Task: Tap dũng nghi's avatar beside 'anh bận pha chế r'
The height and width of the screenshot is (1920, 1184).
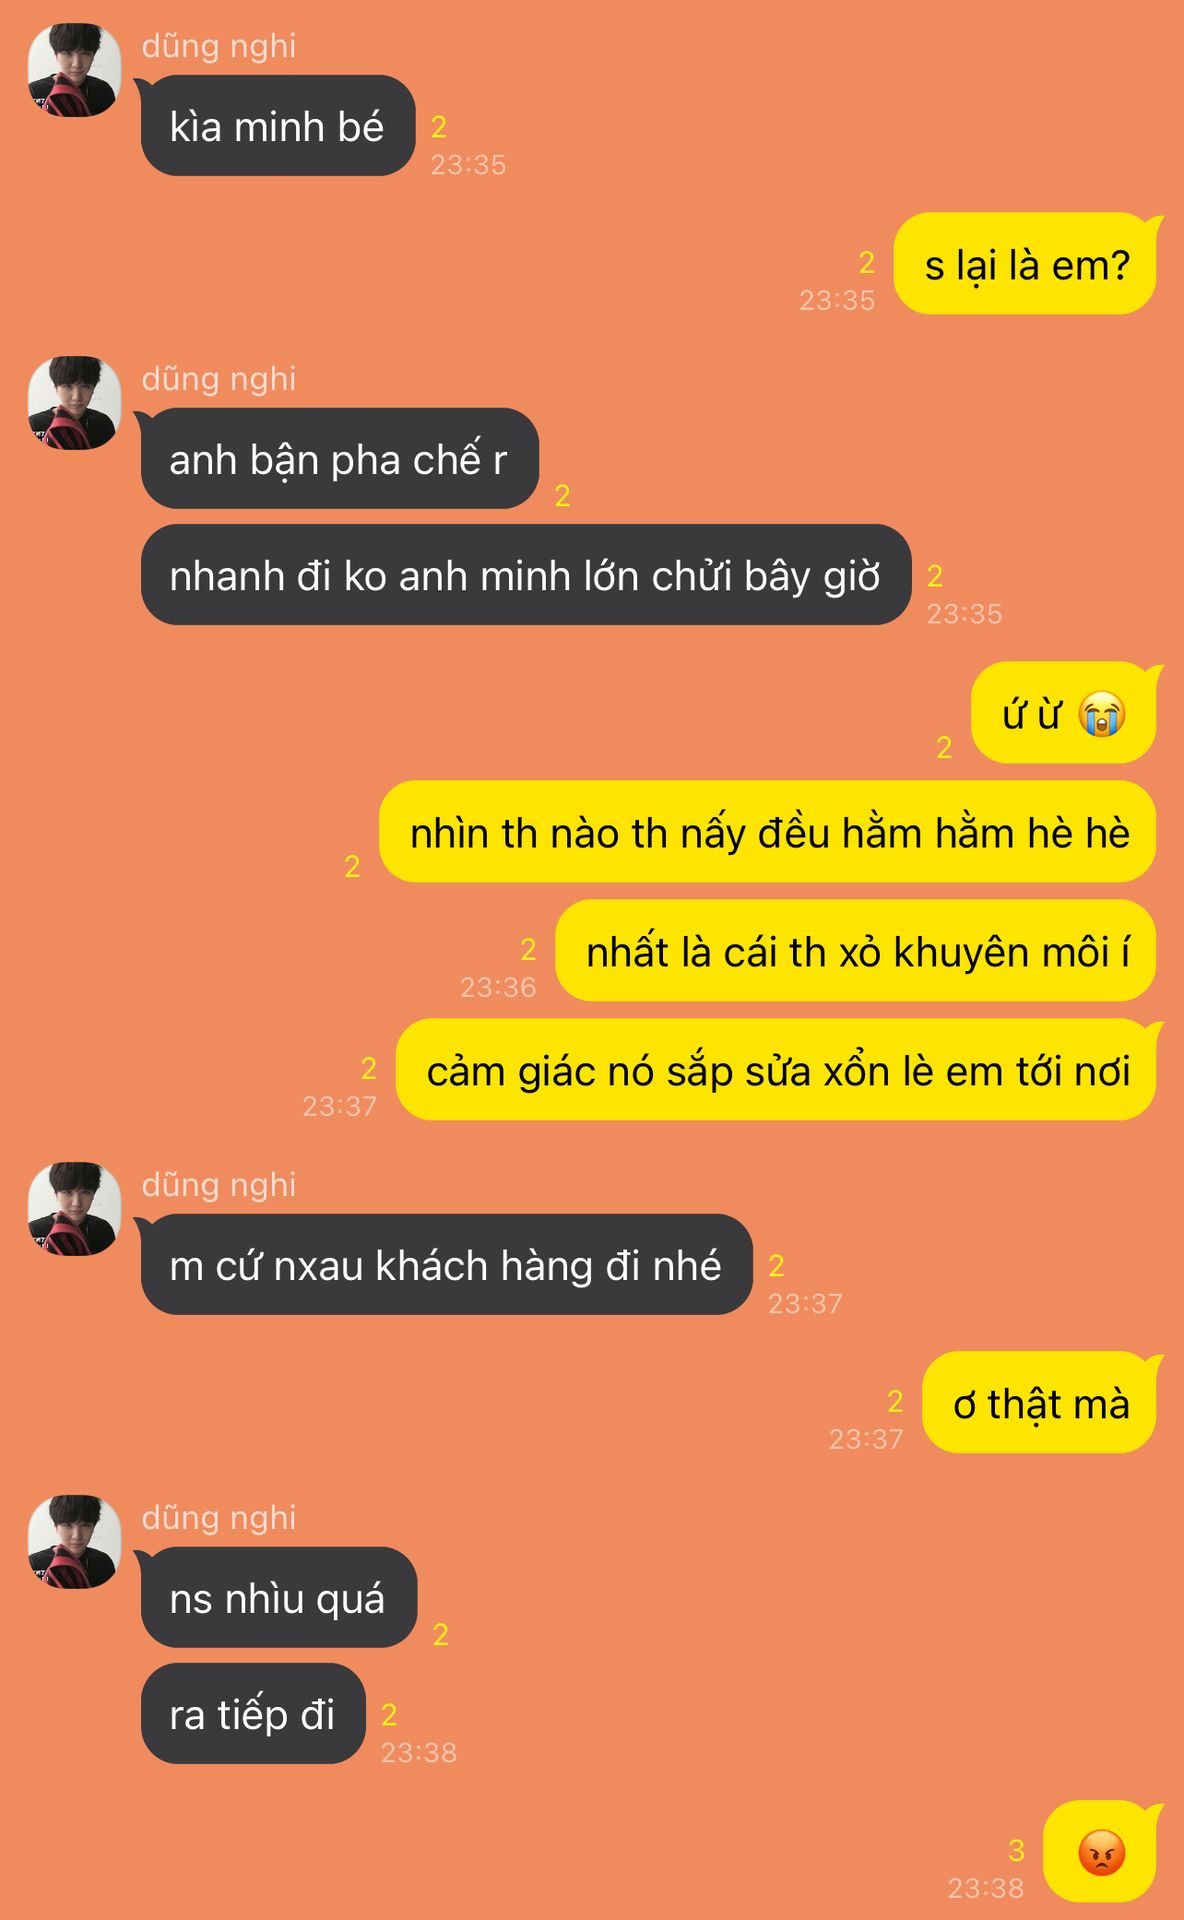Action: coord(75,403)
